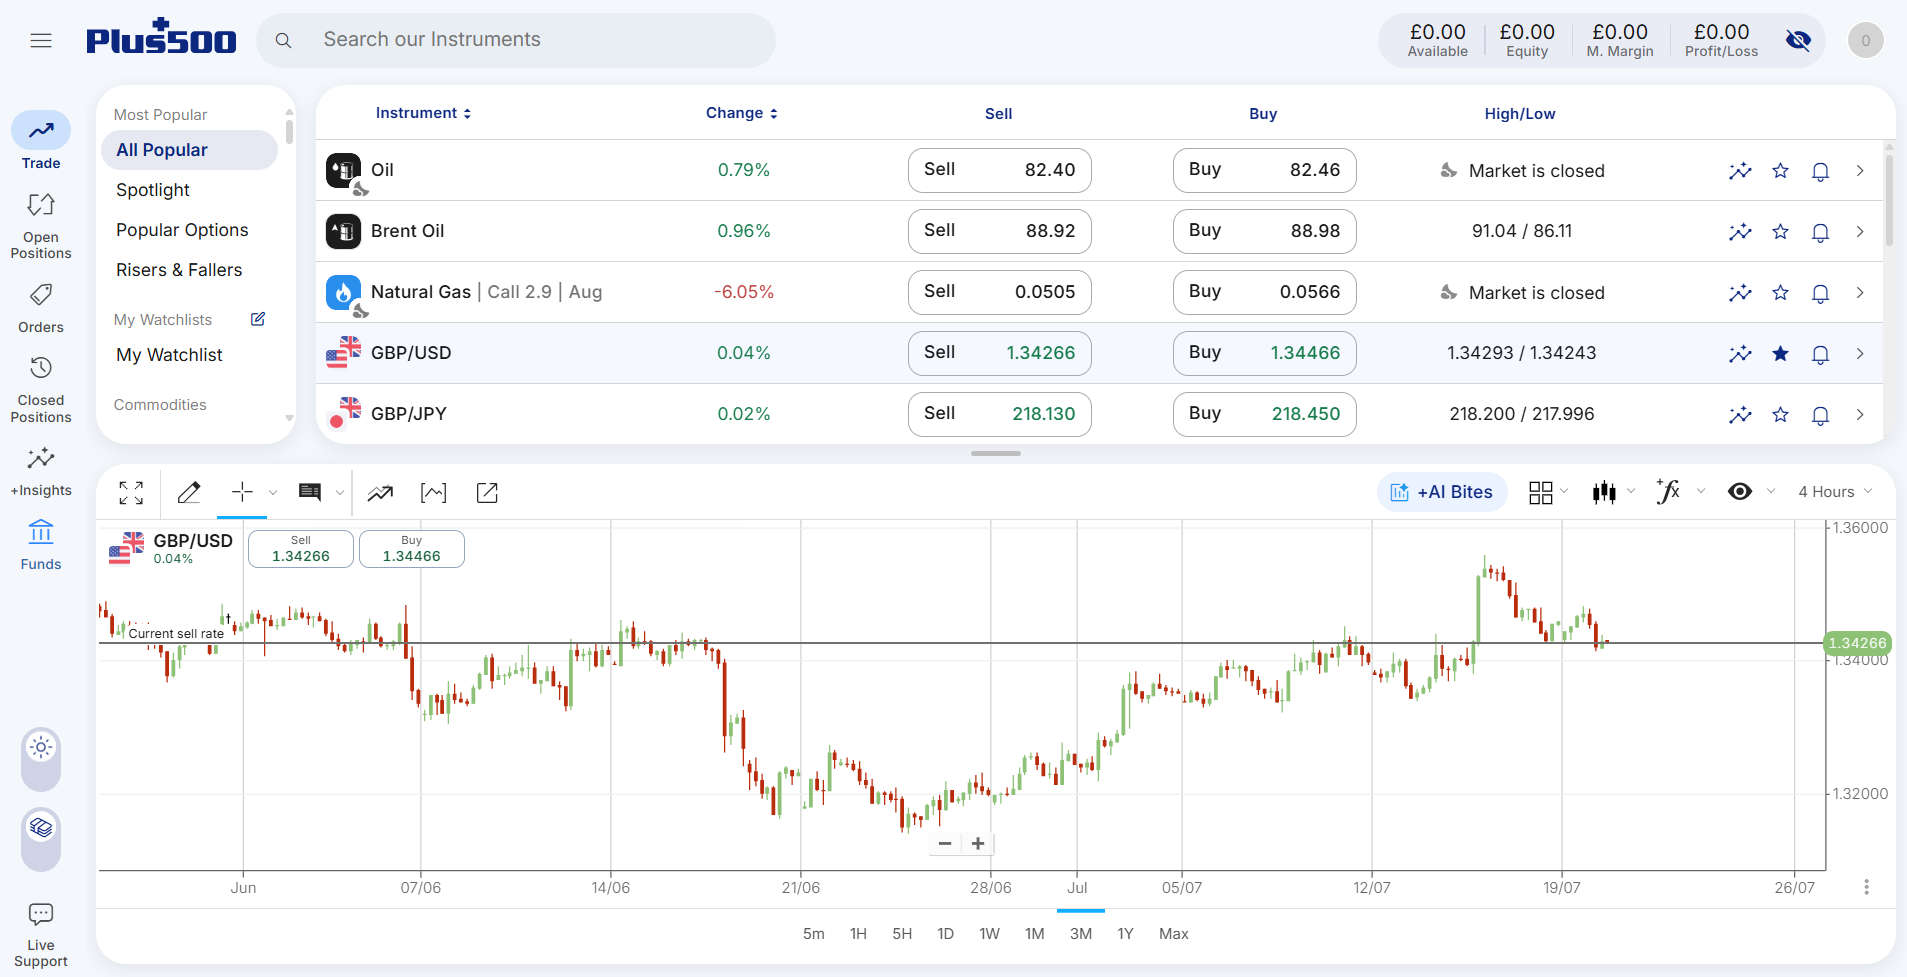The height and width of the screenshot is (977, 1907).
Task: Zoom out the chart with minus
Action: point(945,844)
